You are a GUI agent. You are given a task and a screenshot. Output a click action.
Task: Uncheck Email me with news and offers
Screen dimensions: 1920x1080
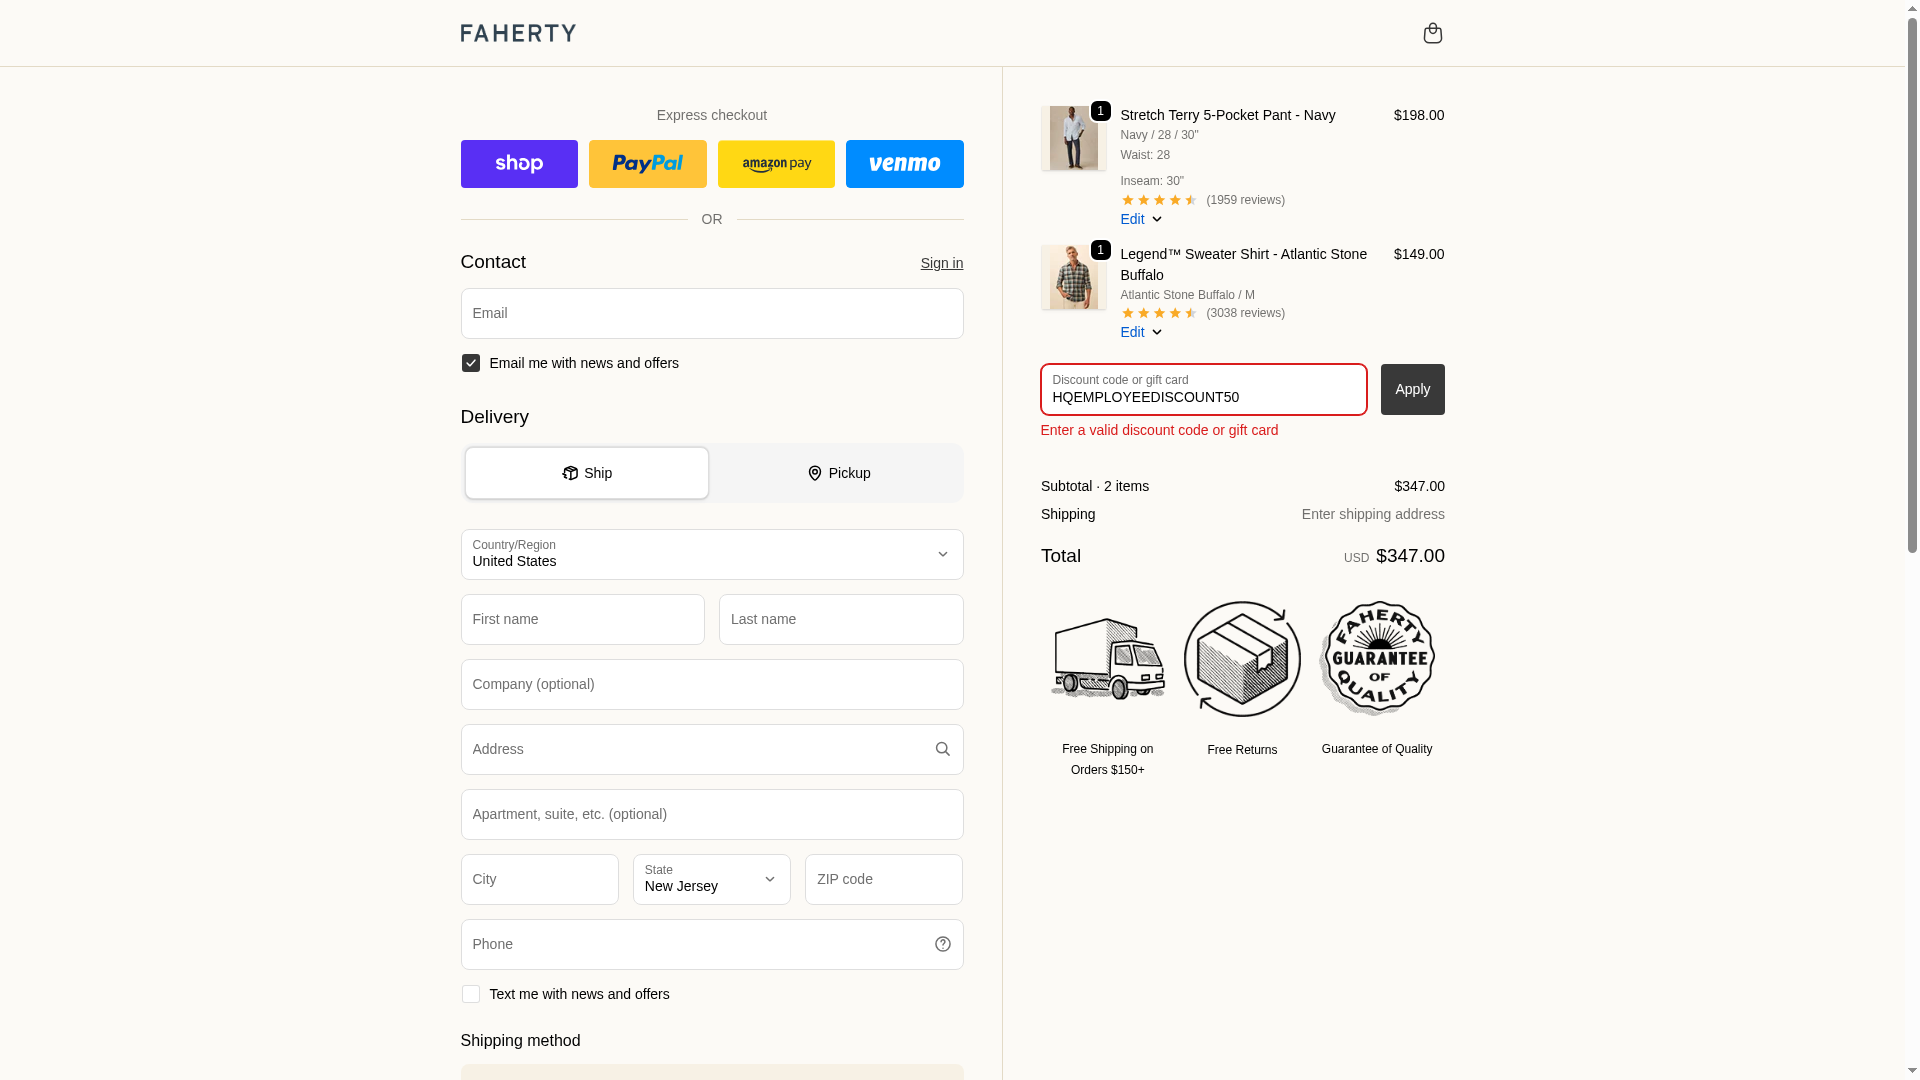[x=471, y=363]
